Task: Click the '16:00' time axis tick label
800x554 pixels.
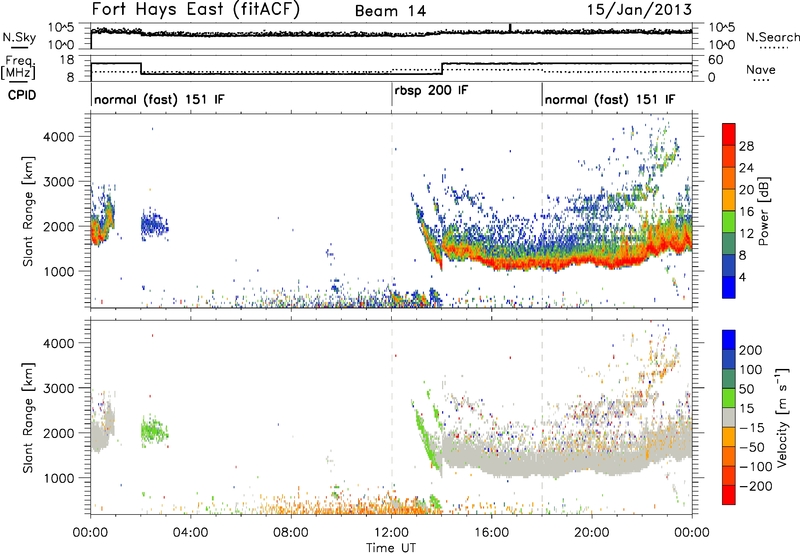Action: [x=492, y=533]
